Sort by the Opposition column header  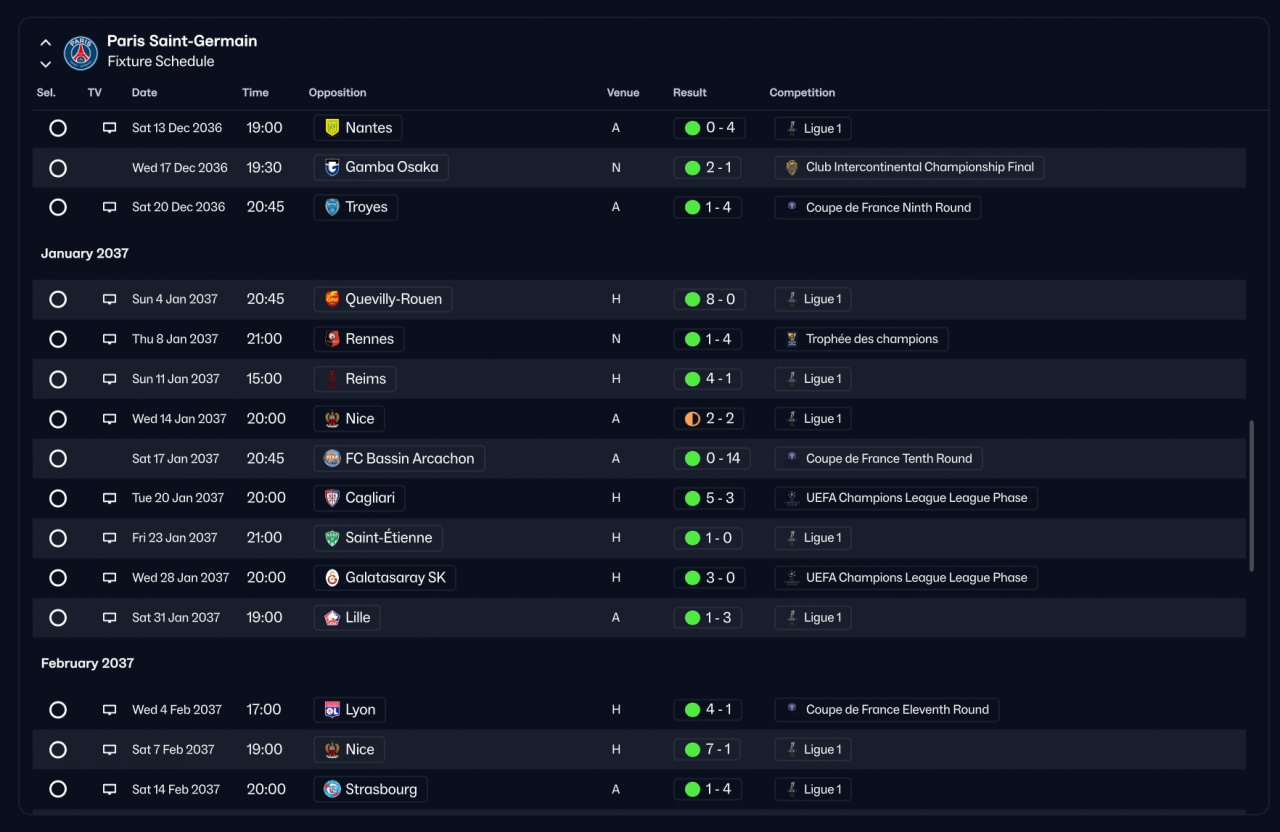337,92
